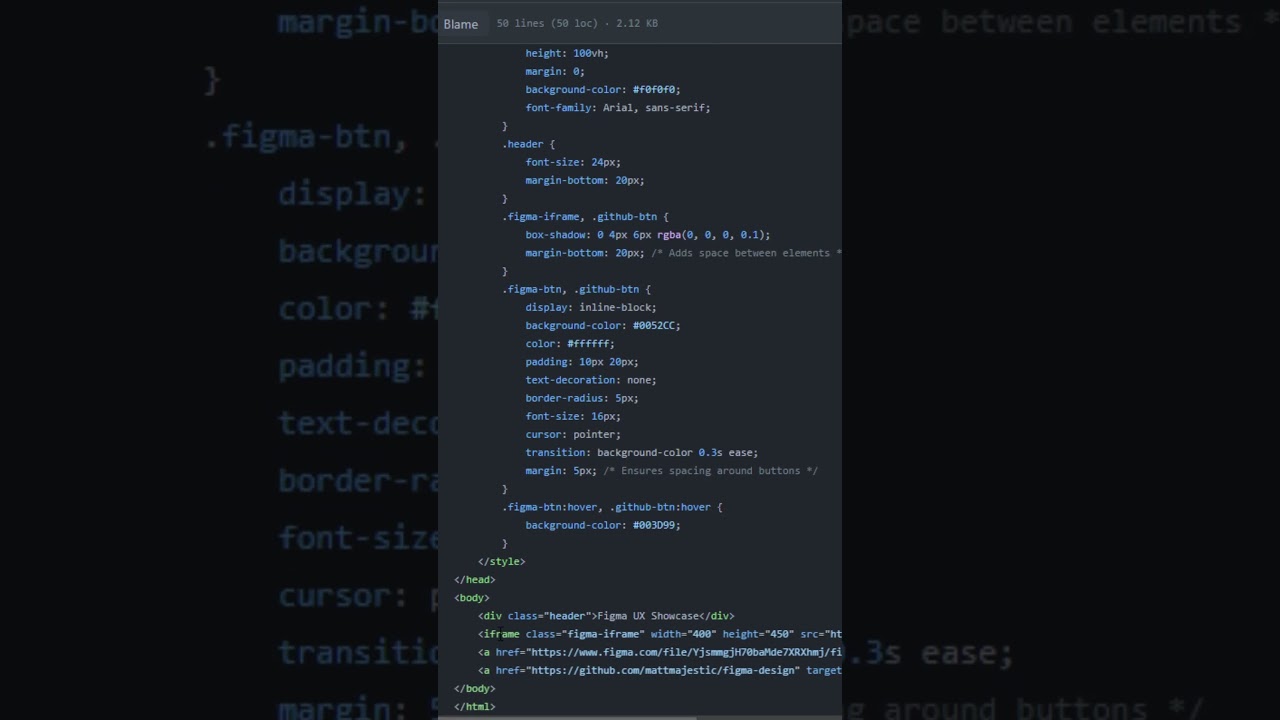The height and width of the screenshot is (720, 1280).
Task: Click the 'margin: 0;' code line
Action: tap(555, 71)
